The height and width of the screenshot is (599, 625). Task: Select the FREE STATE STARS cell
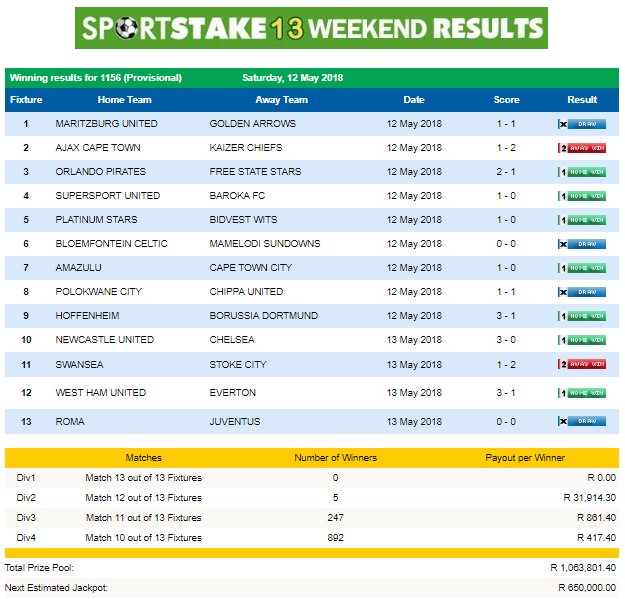256,172
